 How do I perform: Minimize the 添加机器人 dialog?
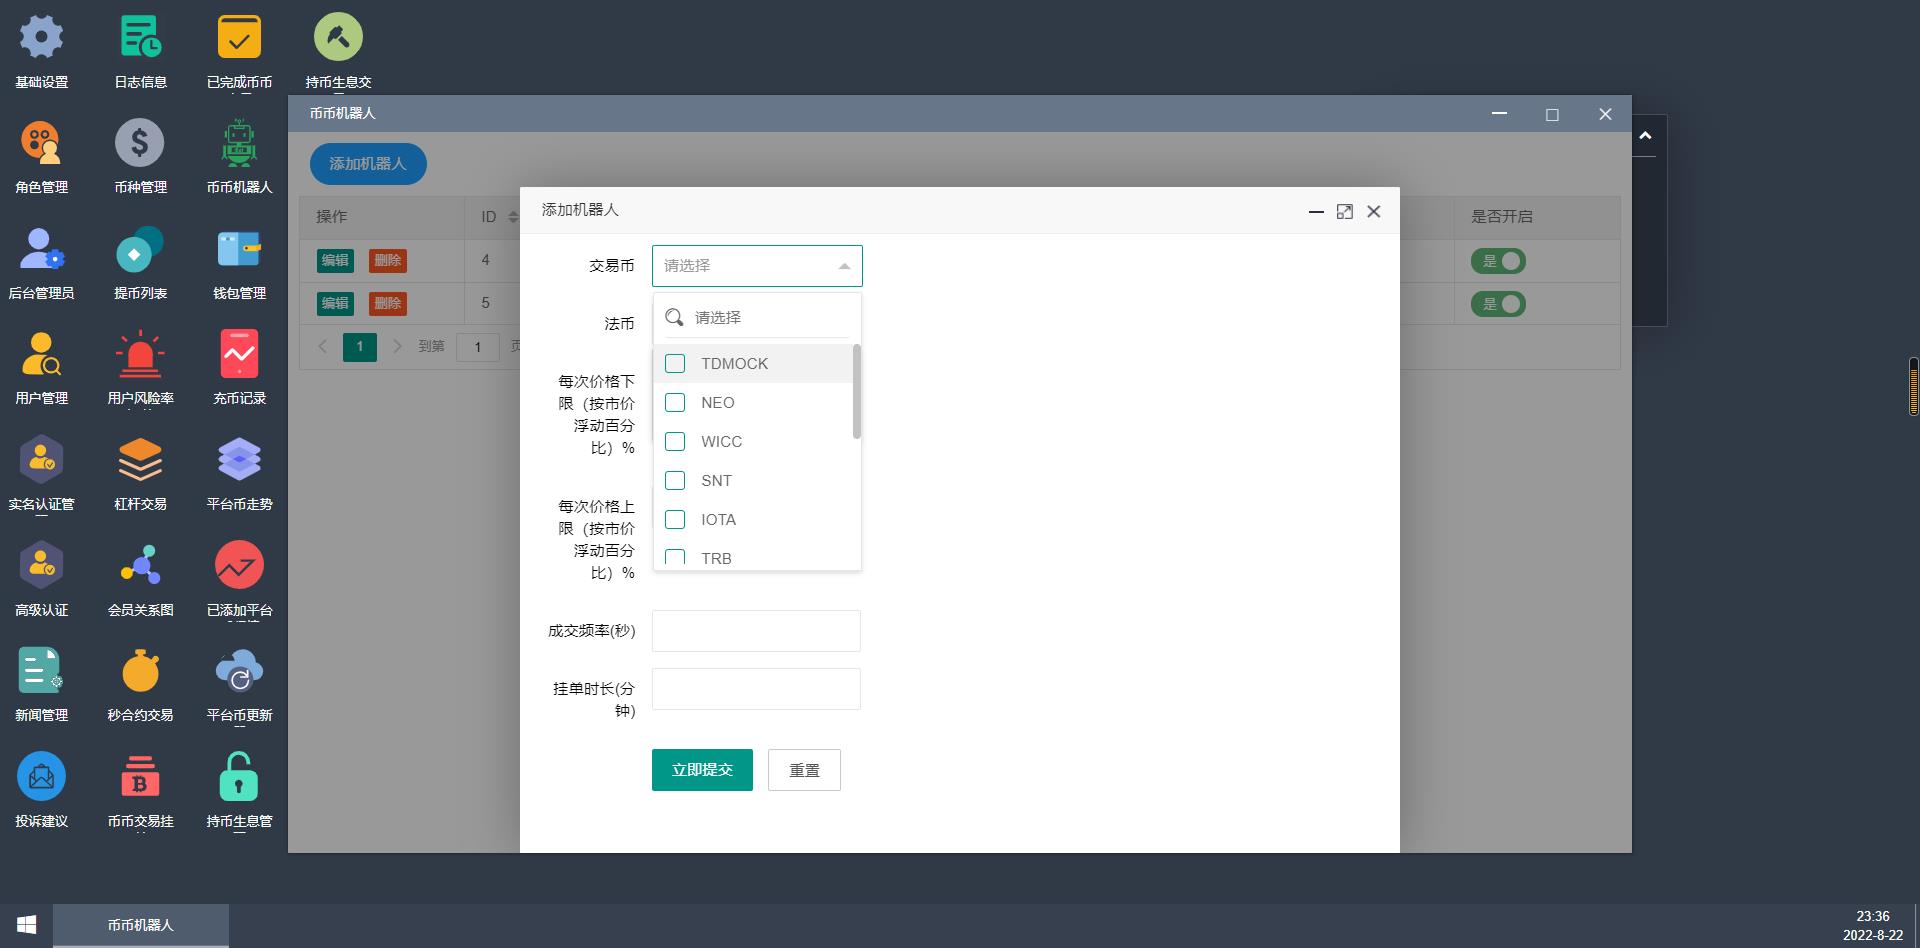point(1316,212)
